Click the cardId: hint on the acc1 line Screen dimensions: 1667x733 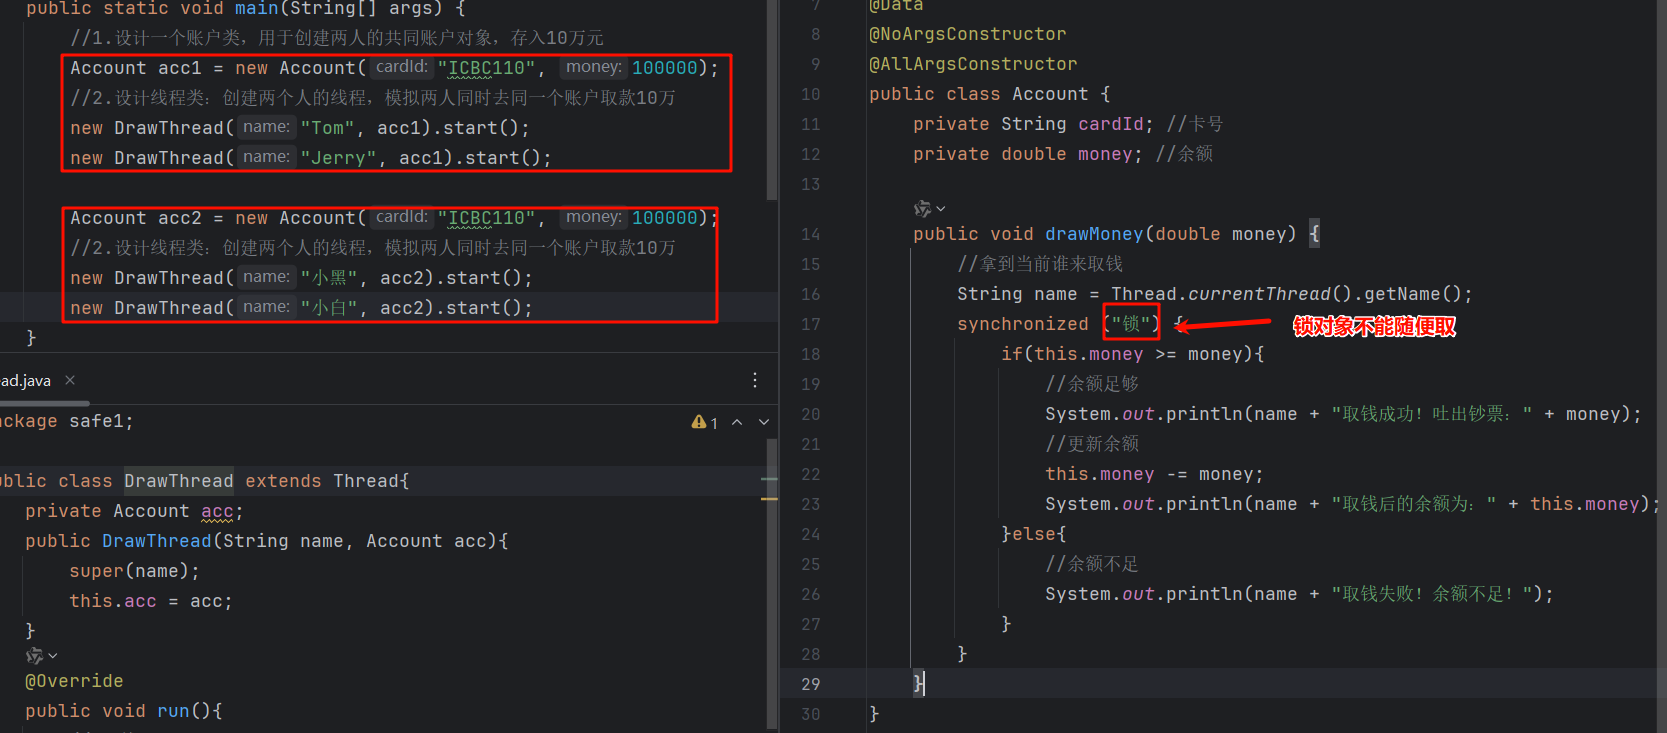tap(401, 67)
